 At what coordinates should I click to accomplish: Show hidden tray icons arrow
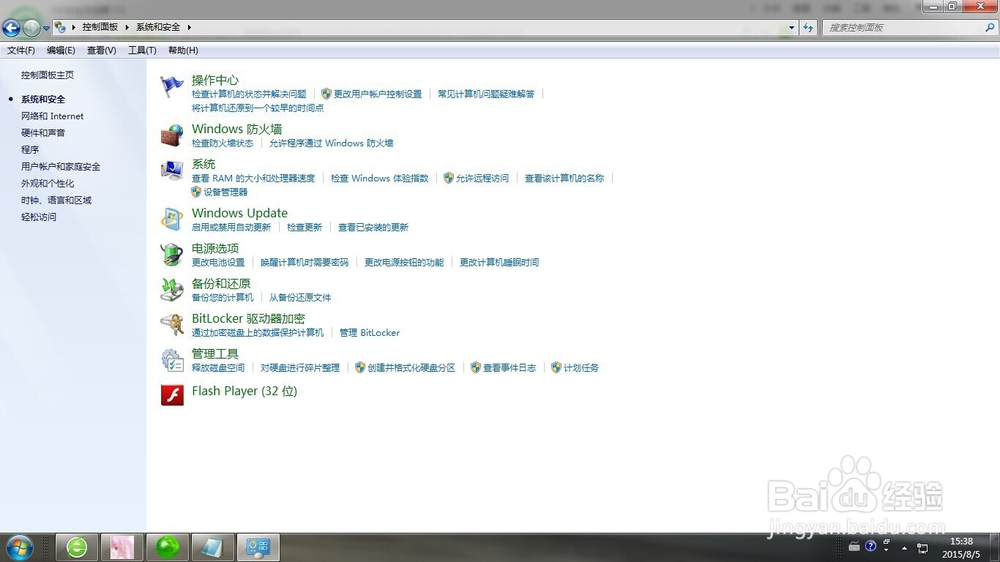coord(904,547)
